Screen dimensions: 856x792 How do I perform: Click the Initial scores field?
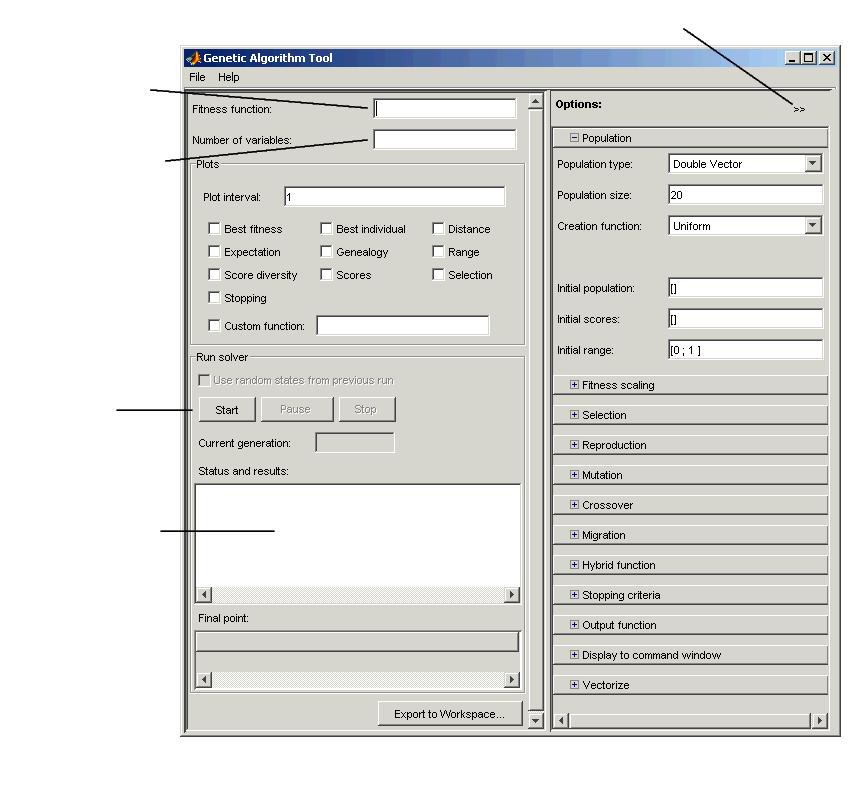point(745,319)
